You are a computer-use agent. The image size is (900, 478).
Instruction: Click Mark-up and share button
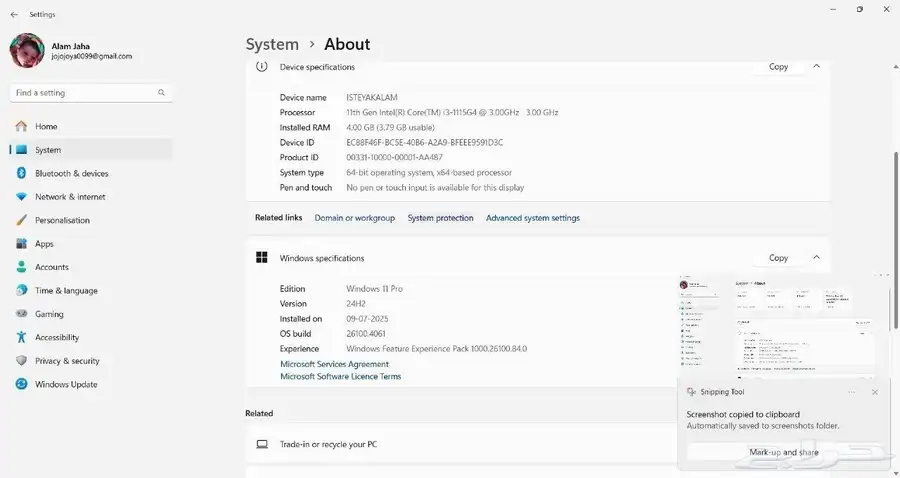[x=784, y=452]
